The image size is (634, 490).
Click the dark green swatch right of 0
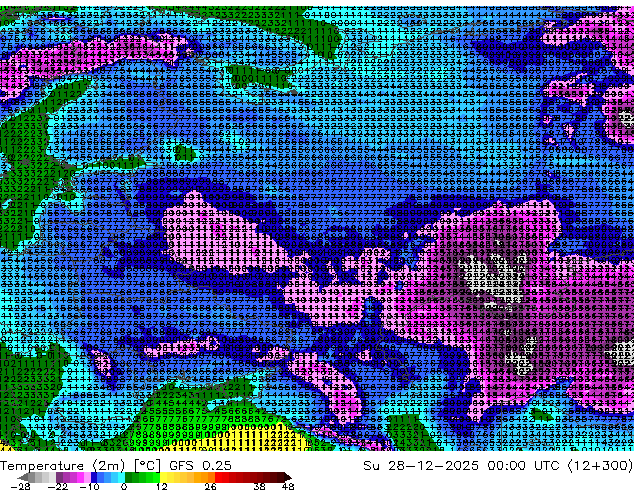(x=129, y=477)
